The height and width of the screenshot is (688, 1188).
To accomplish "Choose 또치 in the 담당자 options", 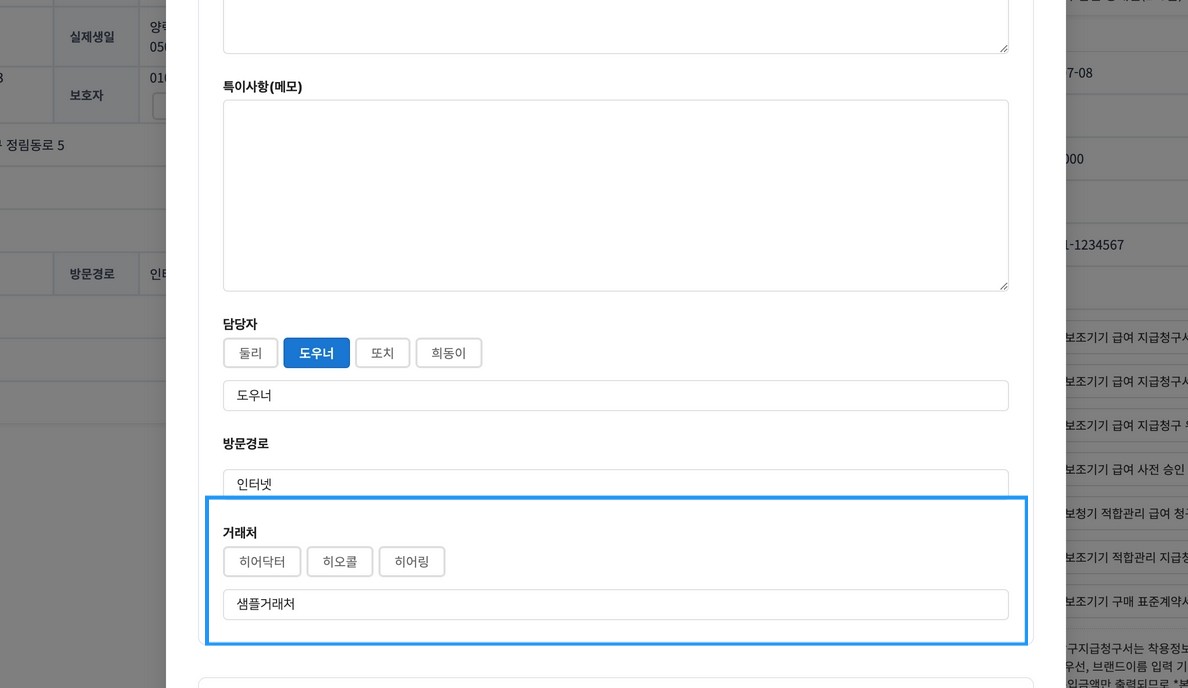I will tap(382, 353).
